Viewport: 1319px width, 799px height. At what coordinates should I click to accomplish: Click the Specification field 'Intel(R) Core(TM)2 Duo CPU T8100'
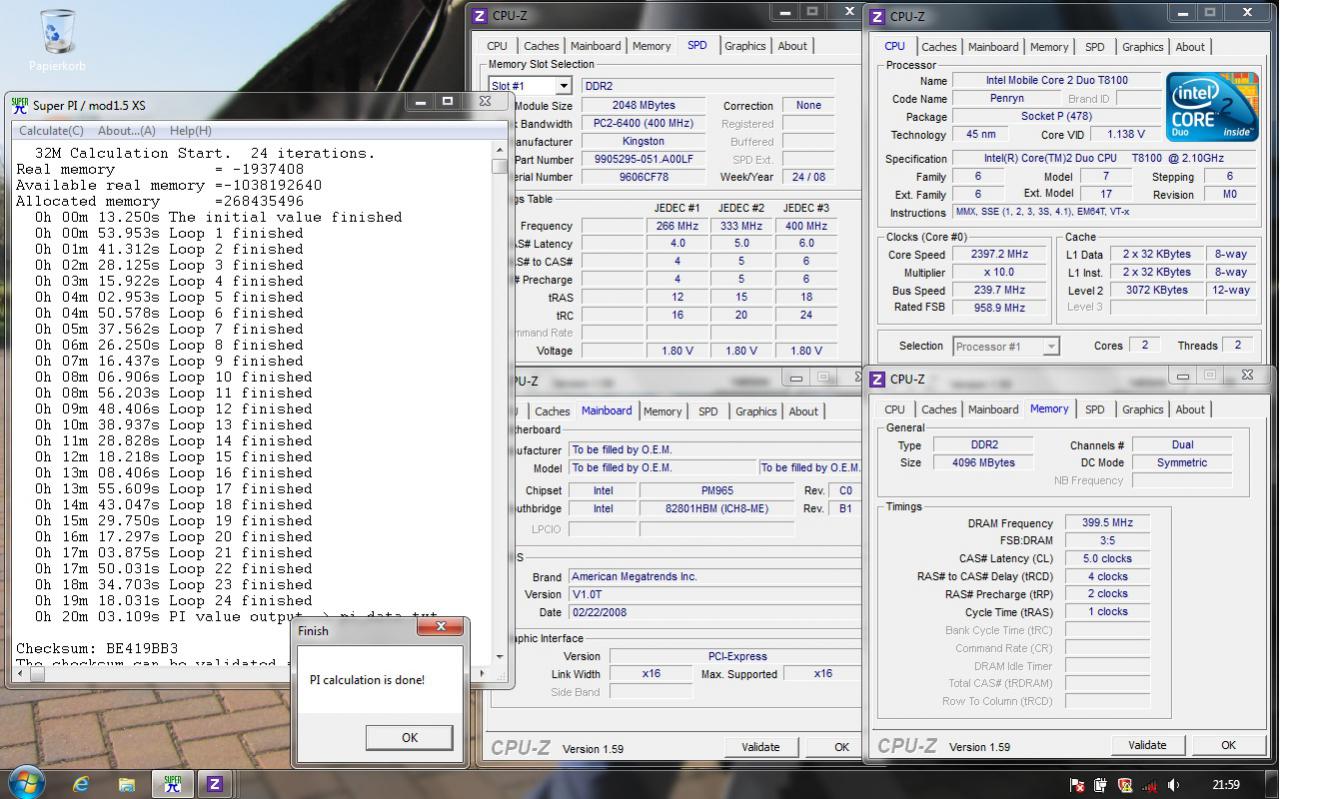click(x=1105, y=159)
